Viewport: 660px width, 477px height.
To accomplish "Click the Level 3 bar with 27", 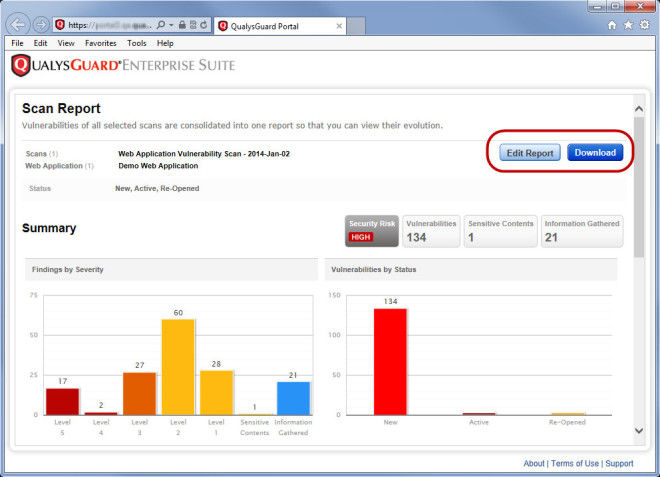I will click(139, 394).
